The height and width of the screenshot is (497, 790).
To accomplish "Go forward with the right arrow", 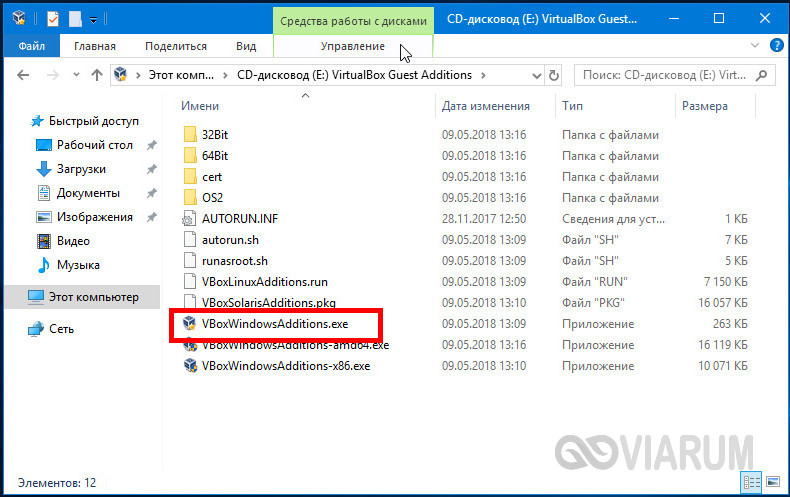I will coord(52,75).
